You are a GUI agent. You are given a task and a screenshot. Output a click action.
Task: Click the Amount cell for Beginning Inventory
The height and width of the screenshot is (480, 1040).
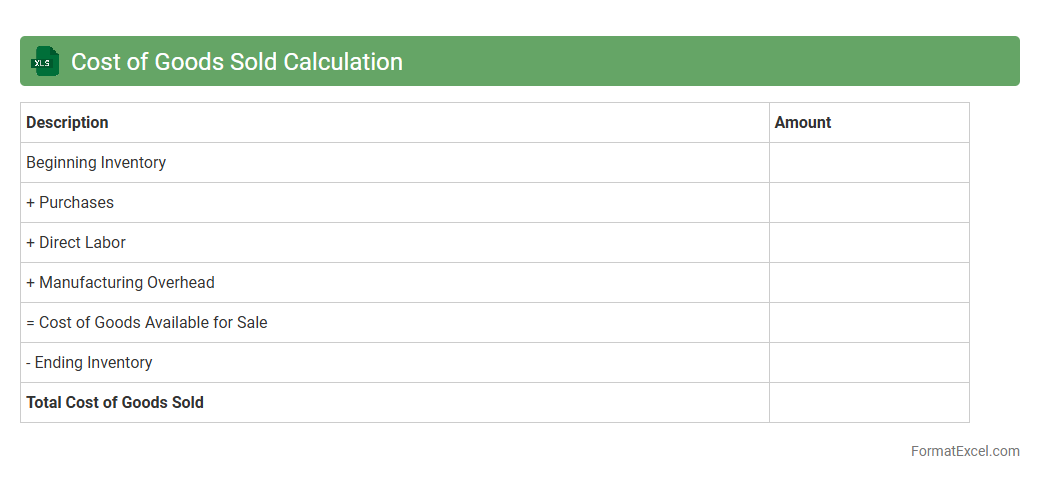click(869, 162)
